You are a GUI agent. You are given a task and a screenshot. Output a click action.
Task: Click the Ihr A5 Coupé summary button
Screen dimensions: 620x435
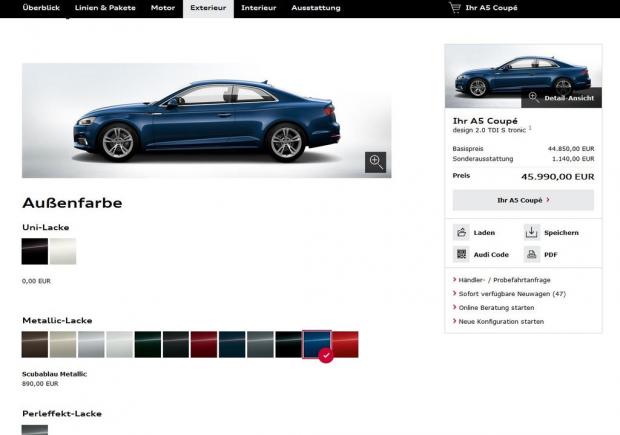tap(522, 200)
